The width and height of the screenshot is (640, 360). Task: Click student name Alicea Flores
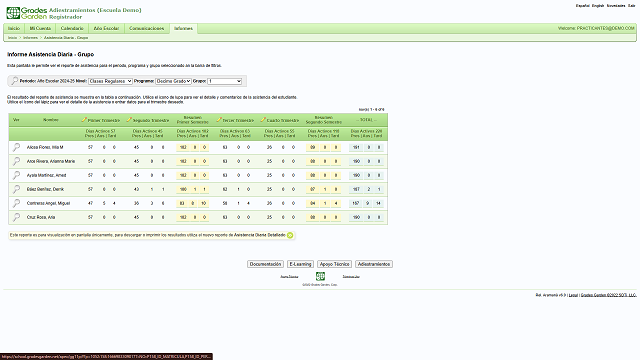45,147
